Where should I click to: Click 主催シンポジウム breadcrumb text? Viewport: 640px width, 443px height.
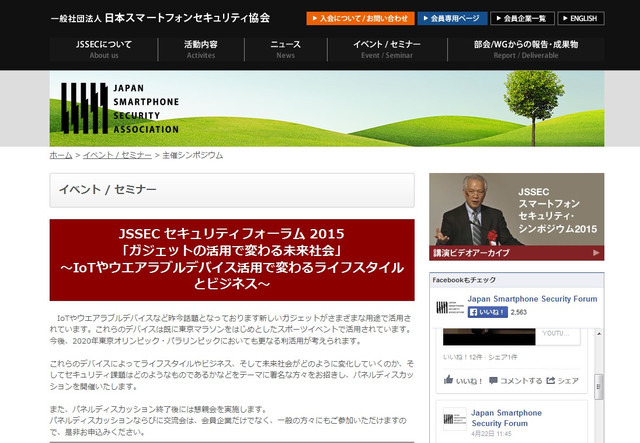(x=193, y=155)
